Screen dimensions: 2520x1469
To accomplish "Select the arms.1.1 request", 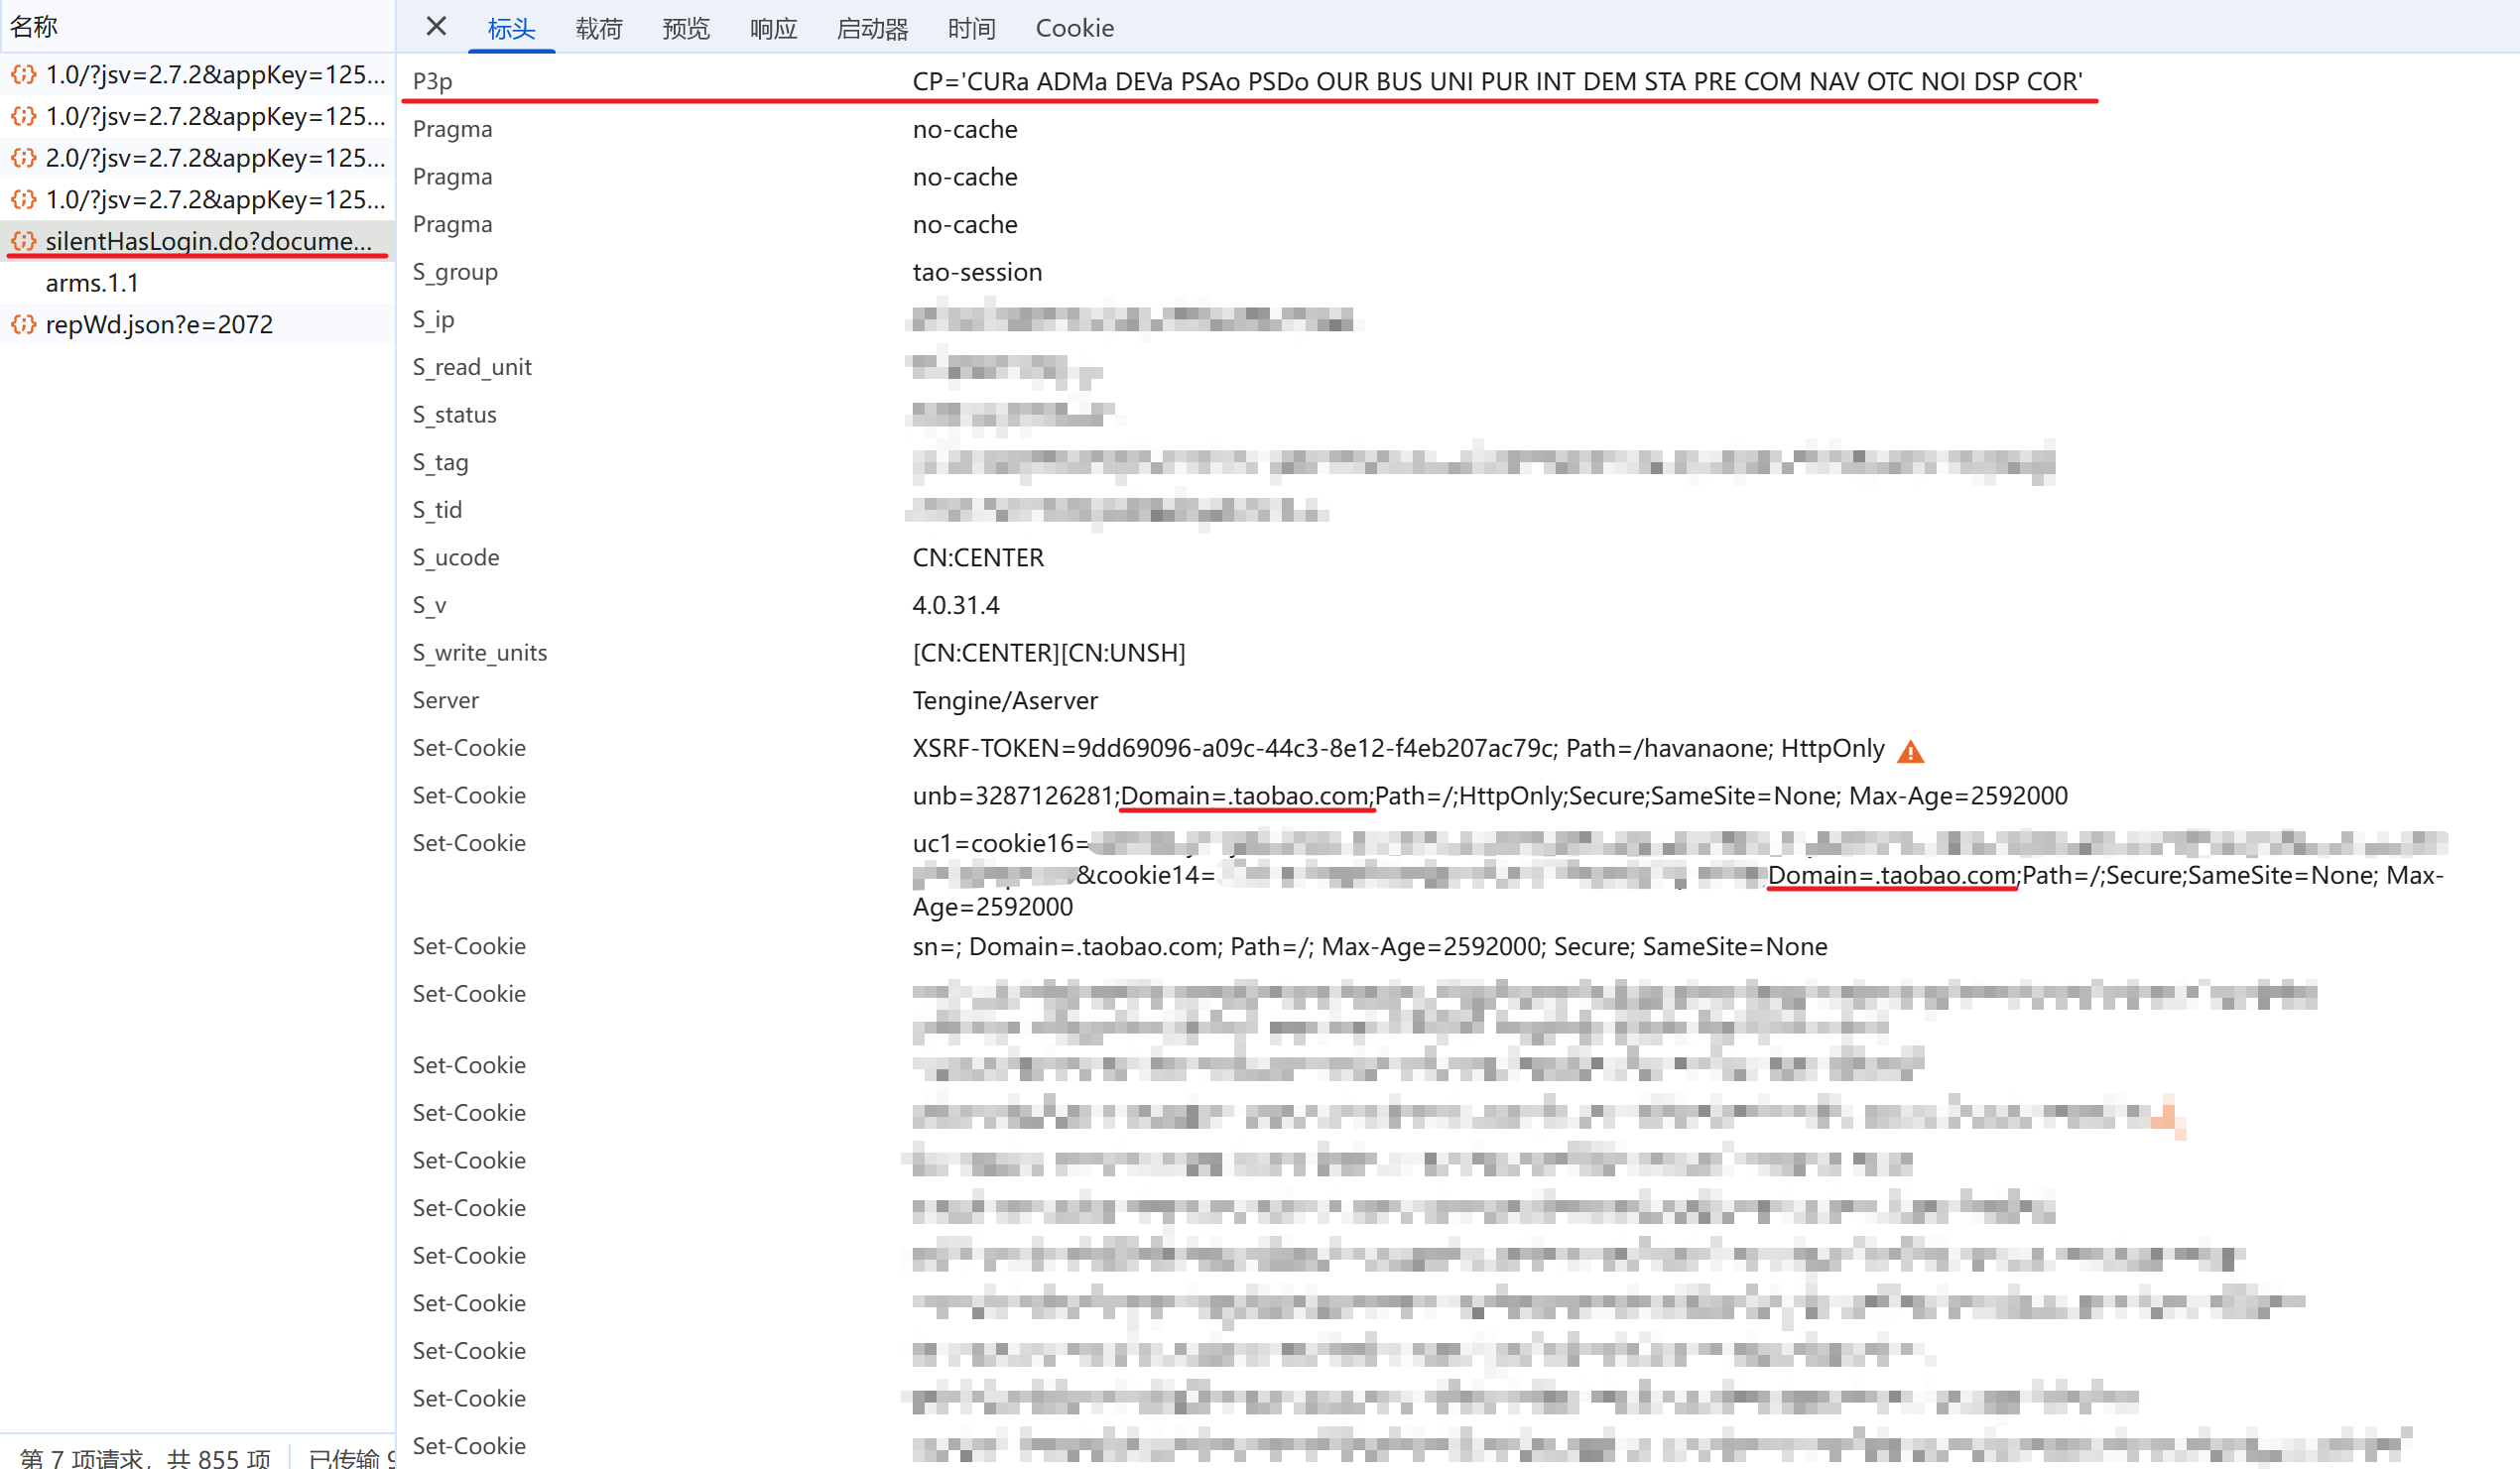I will pyautogui.click(x=92, y=283).
